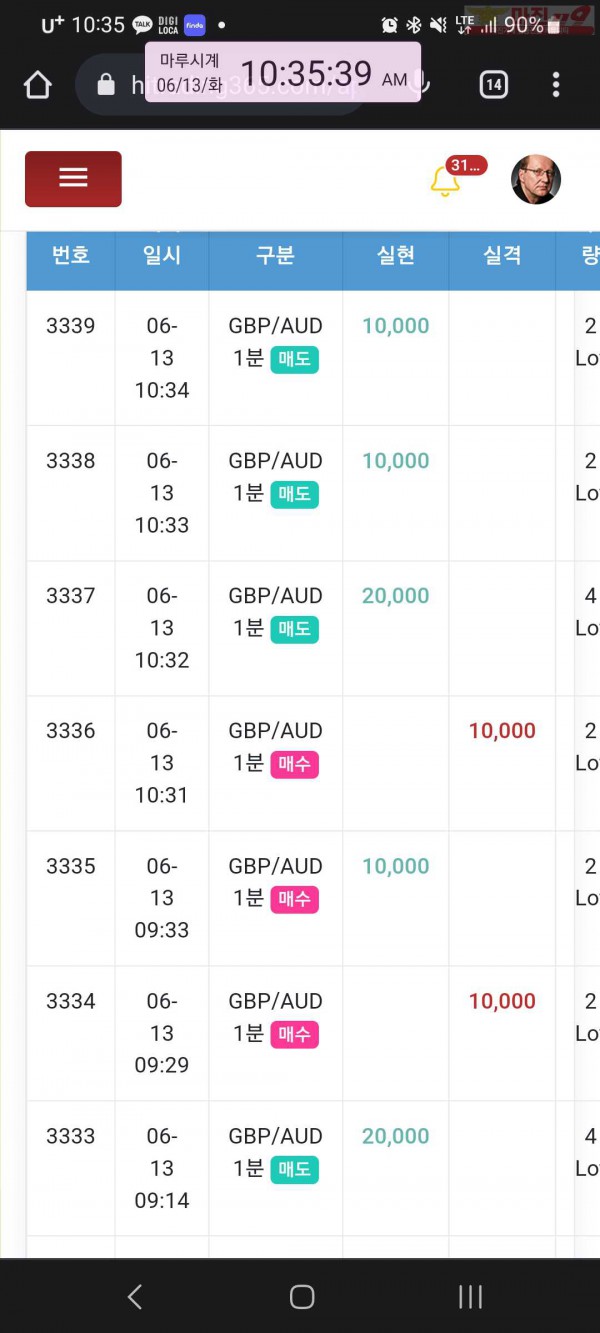Click the 실격 column header
Viewport: 600px width, 1333px height.
click(x=502, y=255)
